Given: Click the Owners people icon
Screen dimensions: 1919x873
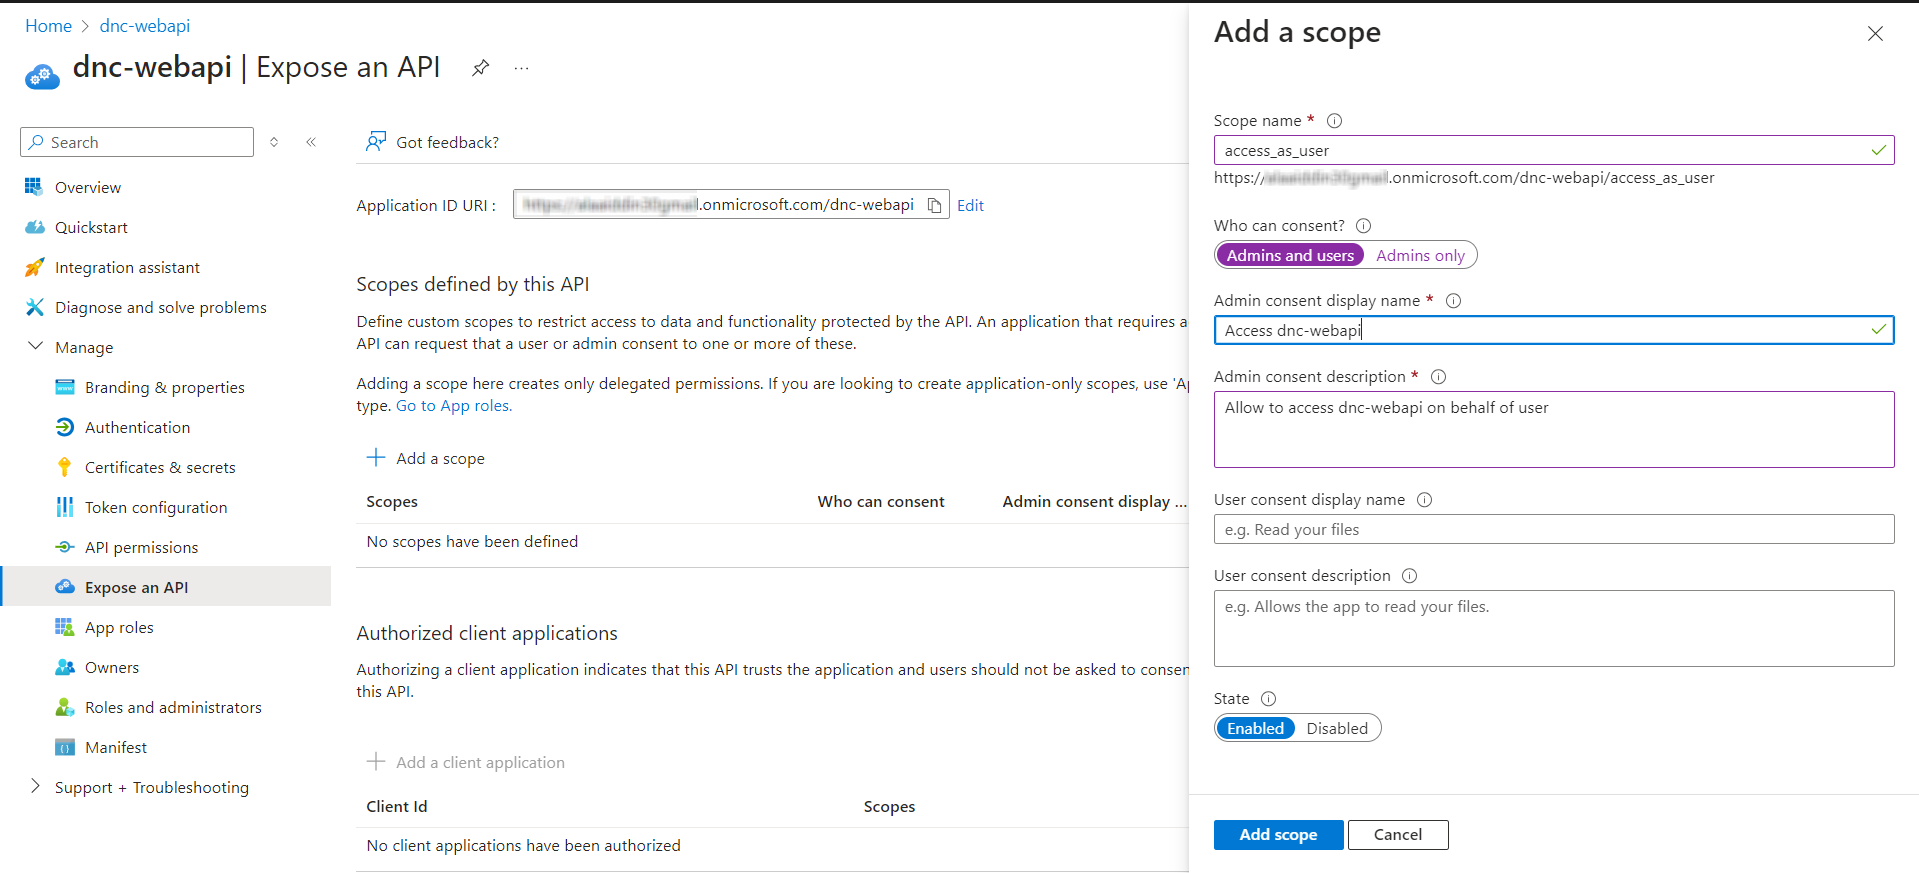Looking at the screenshot, I should coord(65,667).
